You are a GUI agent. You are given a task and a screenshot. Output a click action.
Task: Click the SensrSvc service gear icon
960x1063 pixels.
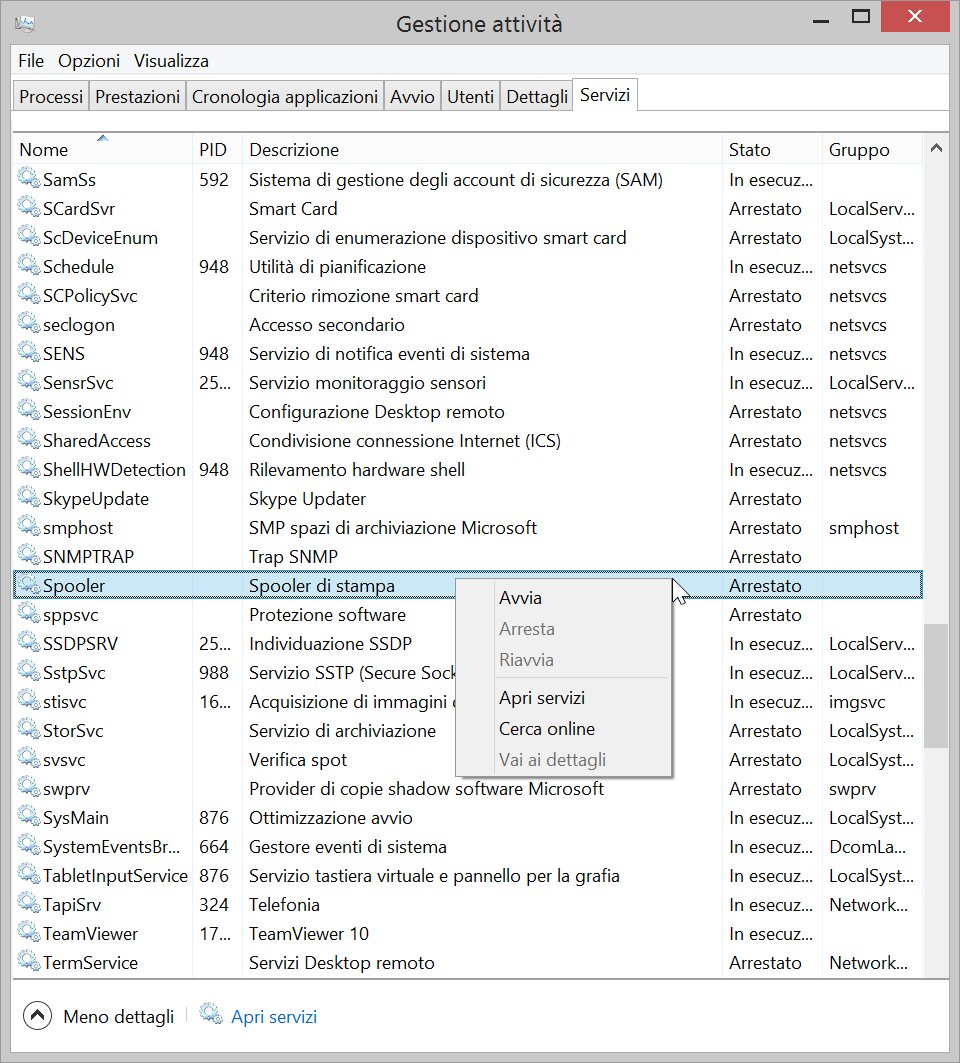28,381
